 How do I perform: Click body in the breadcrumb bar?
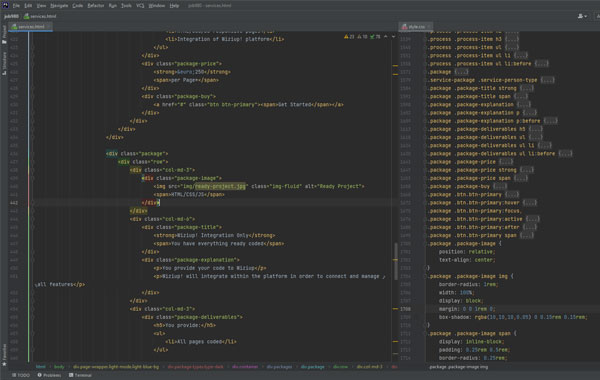(x=59, y=367)
